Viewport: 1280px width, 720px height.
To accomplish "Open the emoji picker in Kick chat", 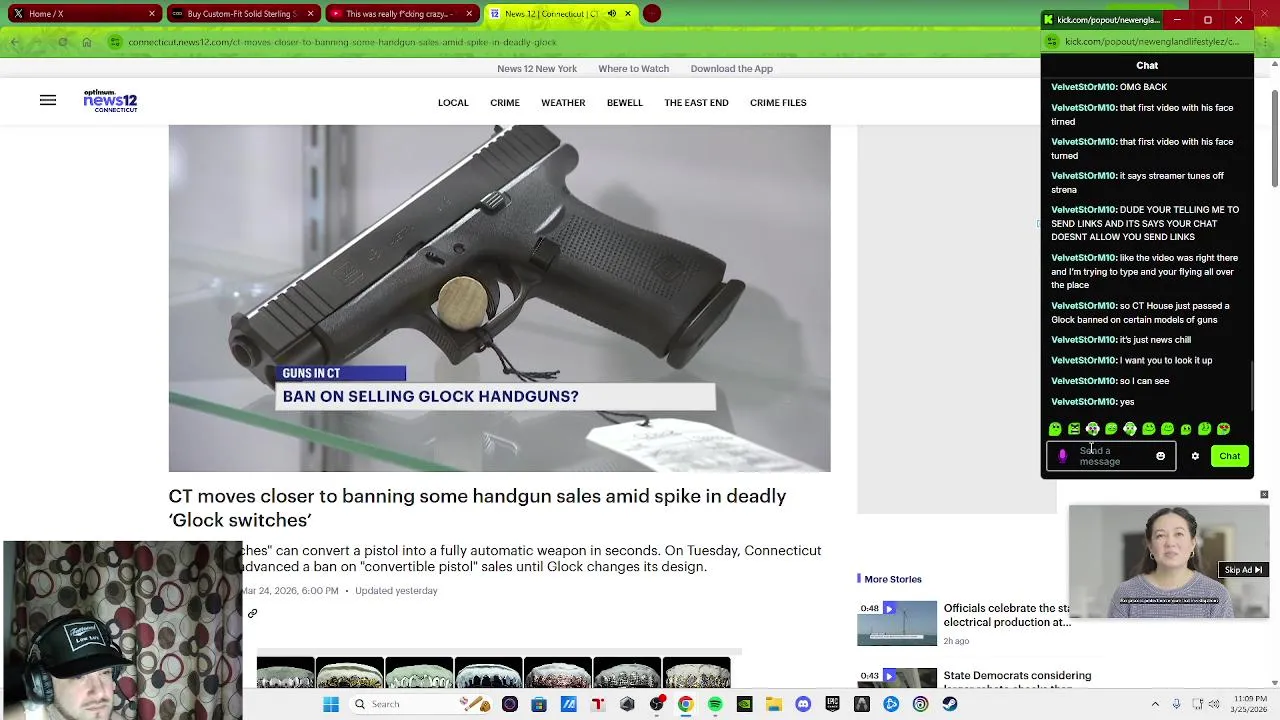I will pos(1160,456).
